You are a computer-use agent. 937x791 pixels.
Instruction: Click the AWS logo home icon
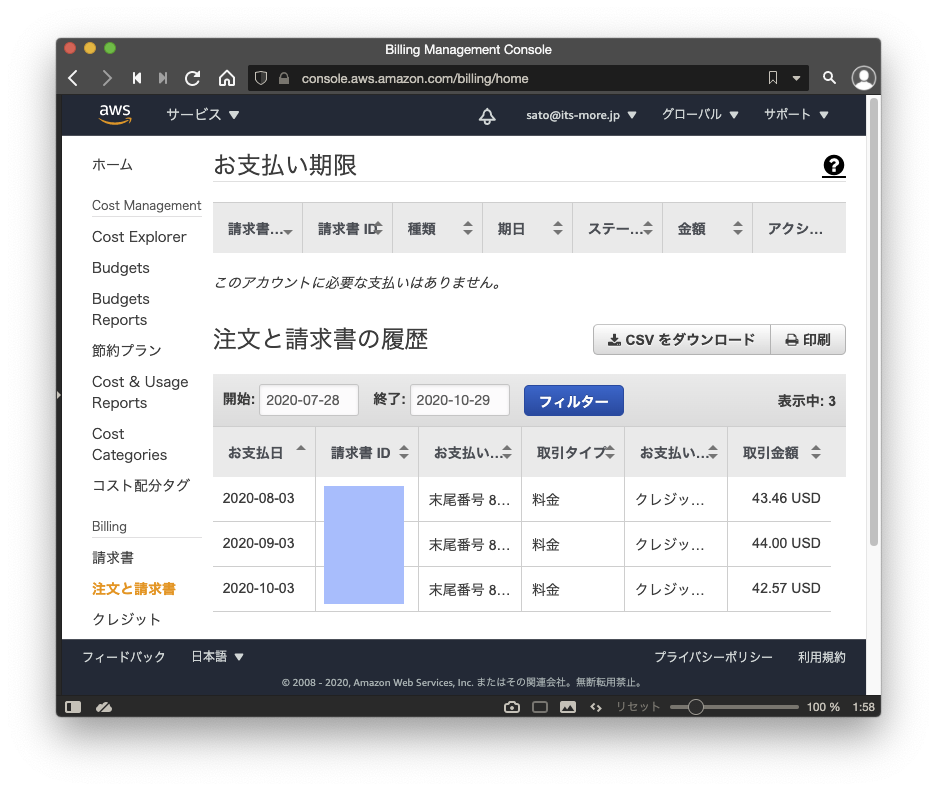(115, 115)
